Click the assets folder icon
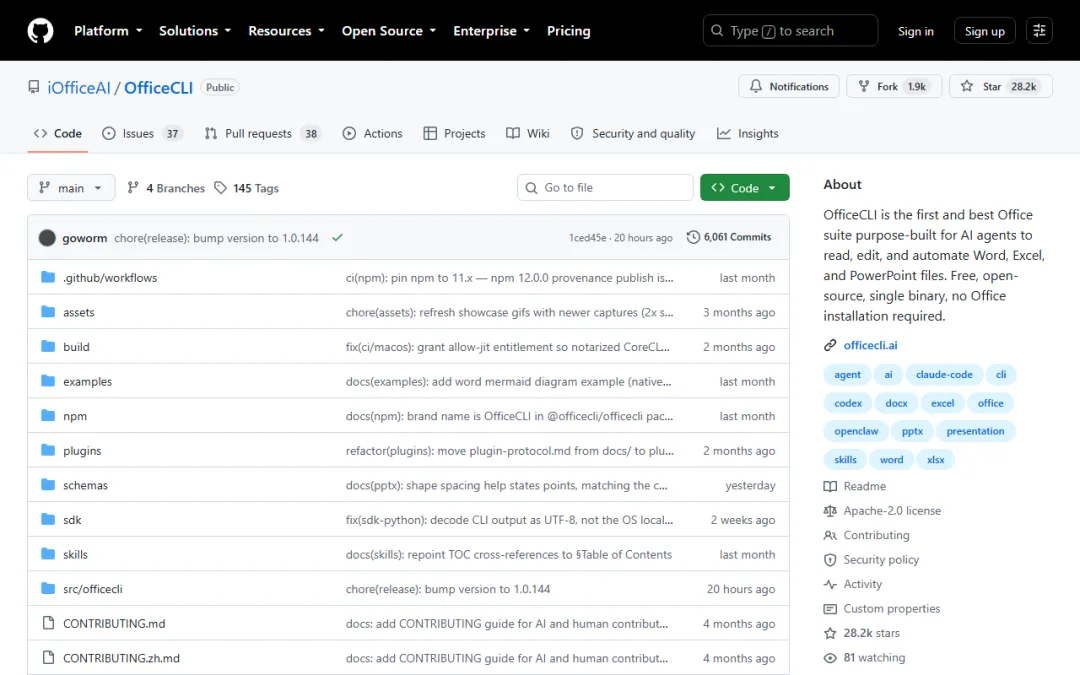This screenshot has height=675, width=1080. coord(48,311)
